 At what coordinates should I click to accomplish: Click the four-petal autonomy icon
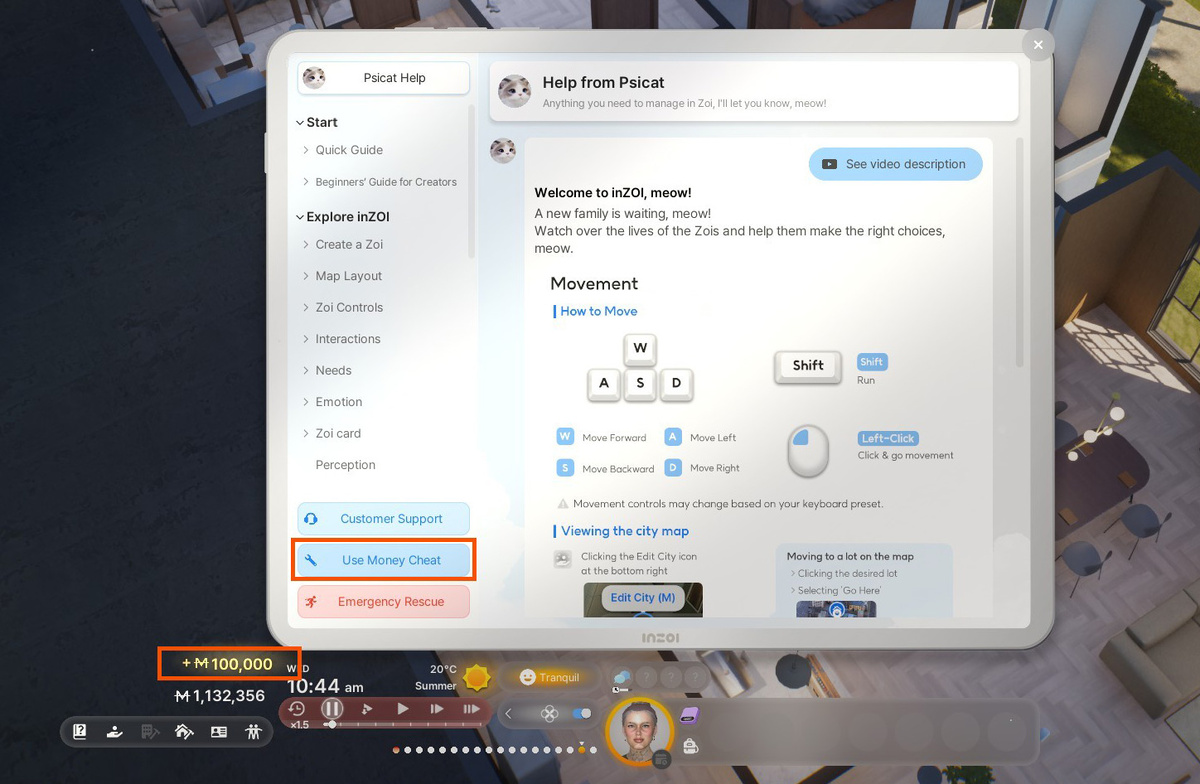(x=548, y=714)
